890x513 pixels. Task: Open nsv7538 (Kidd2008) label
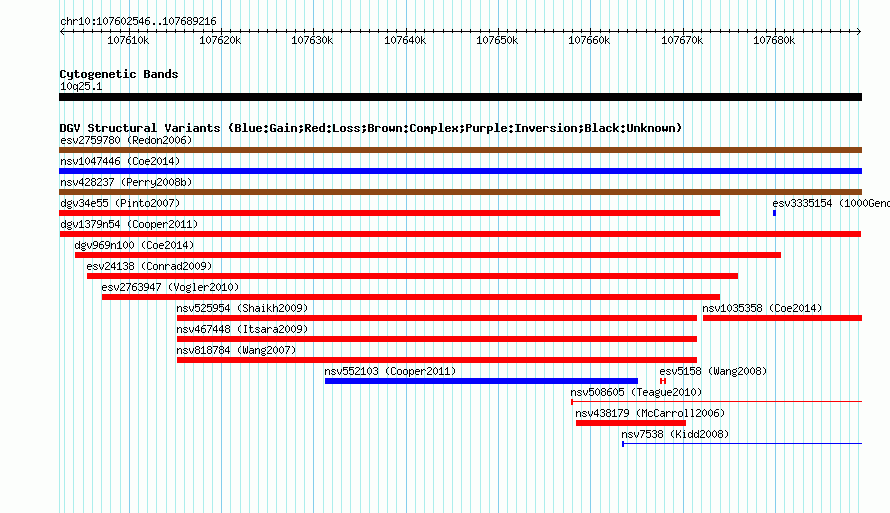[675, 434]
